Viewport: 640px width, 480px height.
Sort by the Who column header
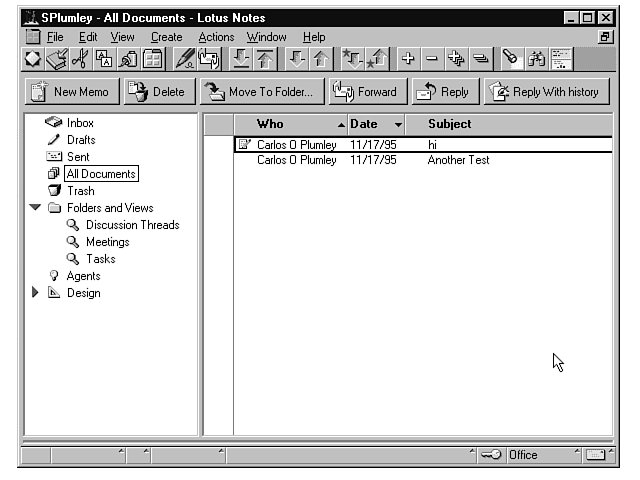pyautogui.click(x=270, y=124)
